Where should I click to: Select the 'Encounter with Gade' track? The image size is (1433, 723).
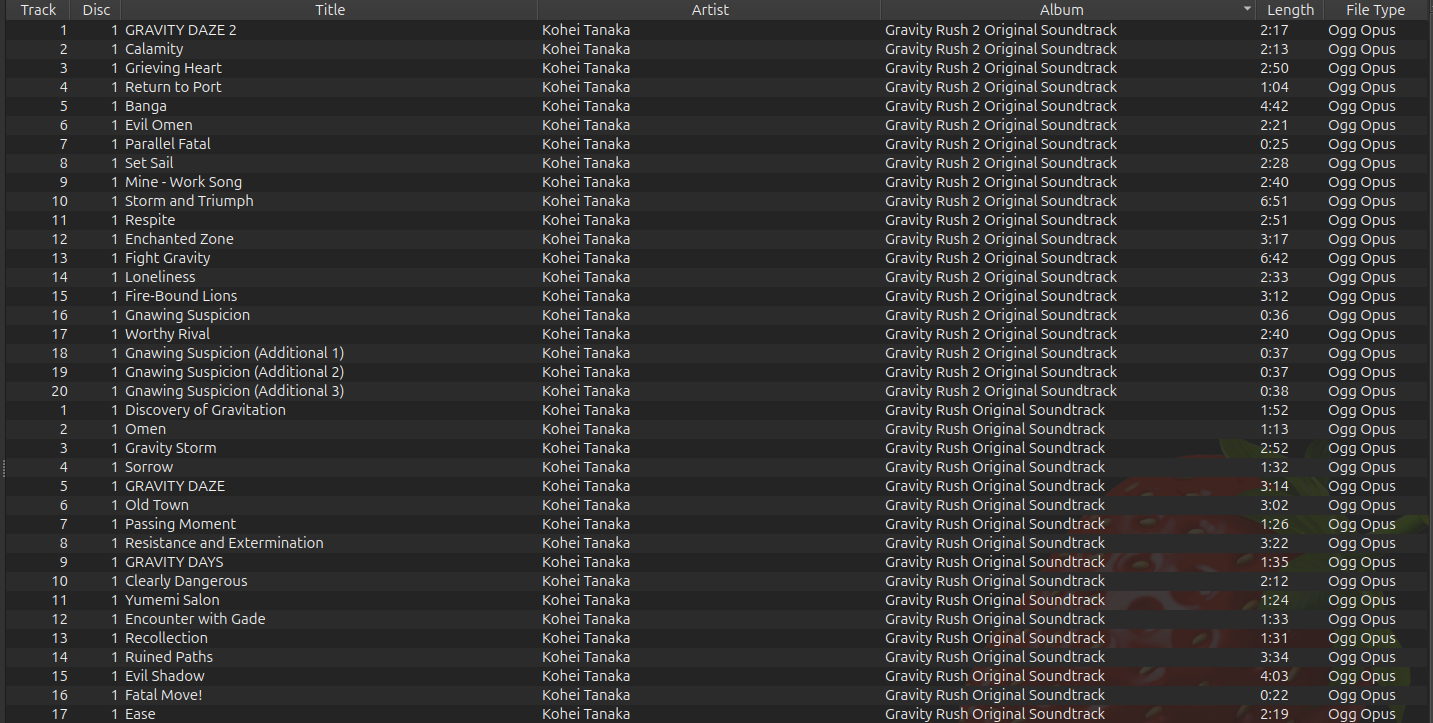click(x=195, y=619)
